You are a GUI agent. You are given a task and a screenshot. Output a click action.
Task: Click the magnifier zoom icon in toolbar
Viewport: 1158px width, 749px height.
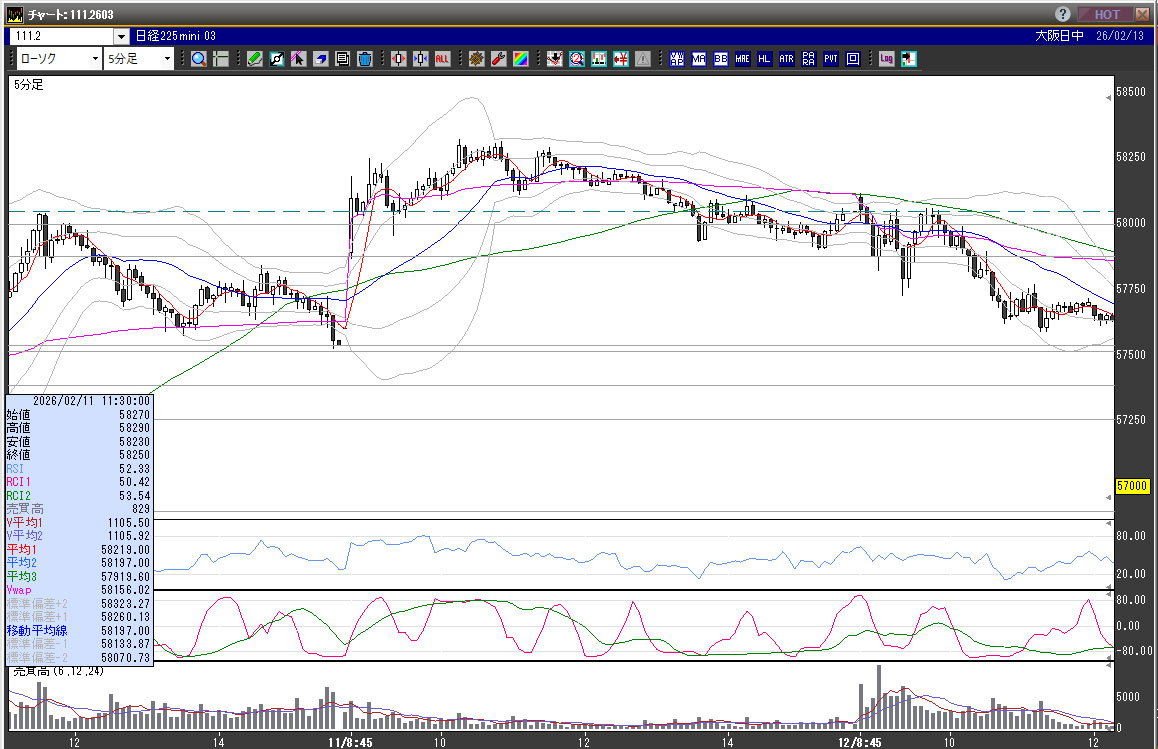[198, 59]
